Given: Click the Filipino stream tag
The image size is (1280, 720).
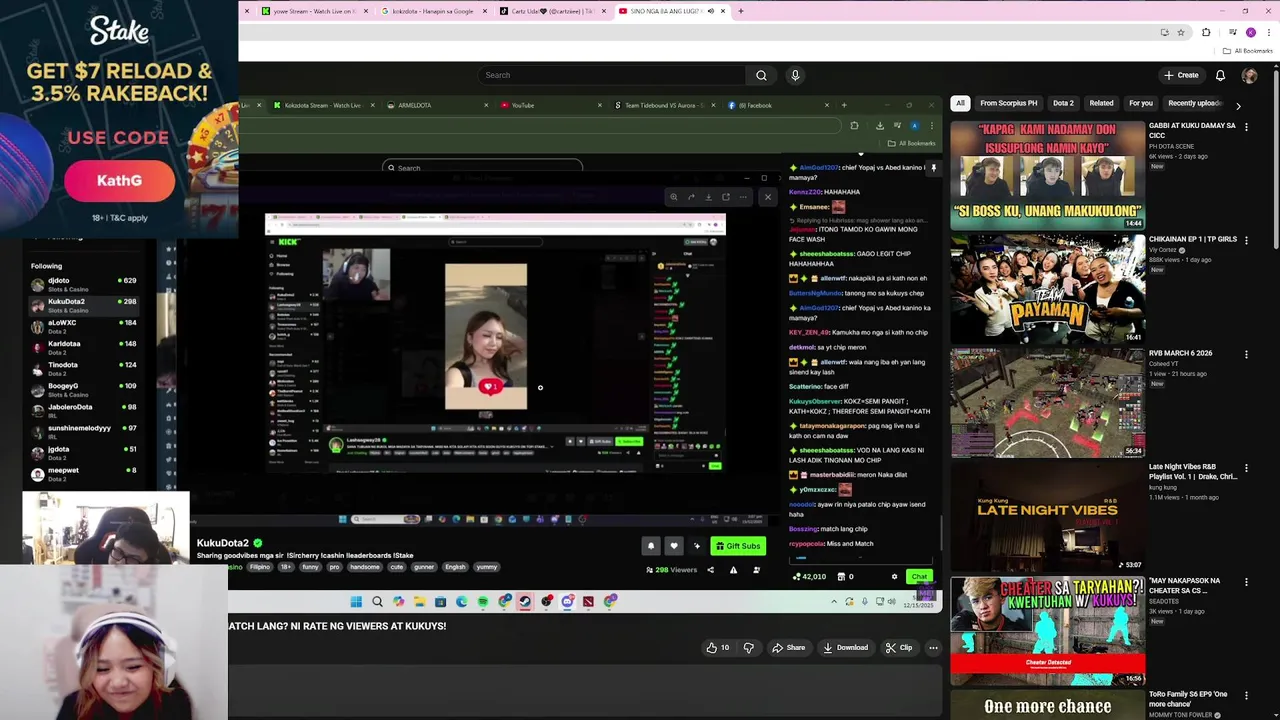Looking at the screenshot, I should [260, 567].
